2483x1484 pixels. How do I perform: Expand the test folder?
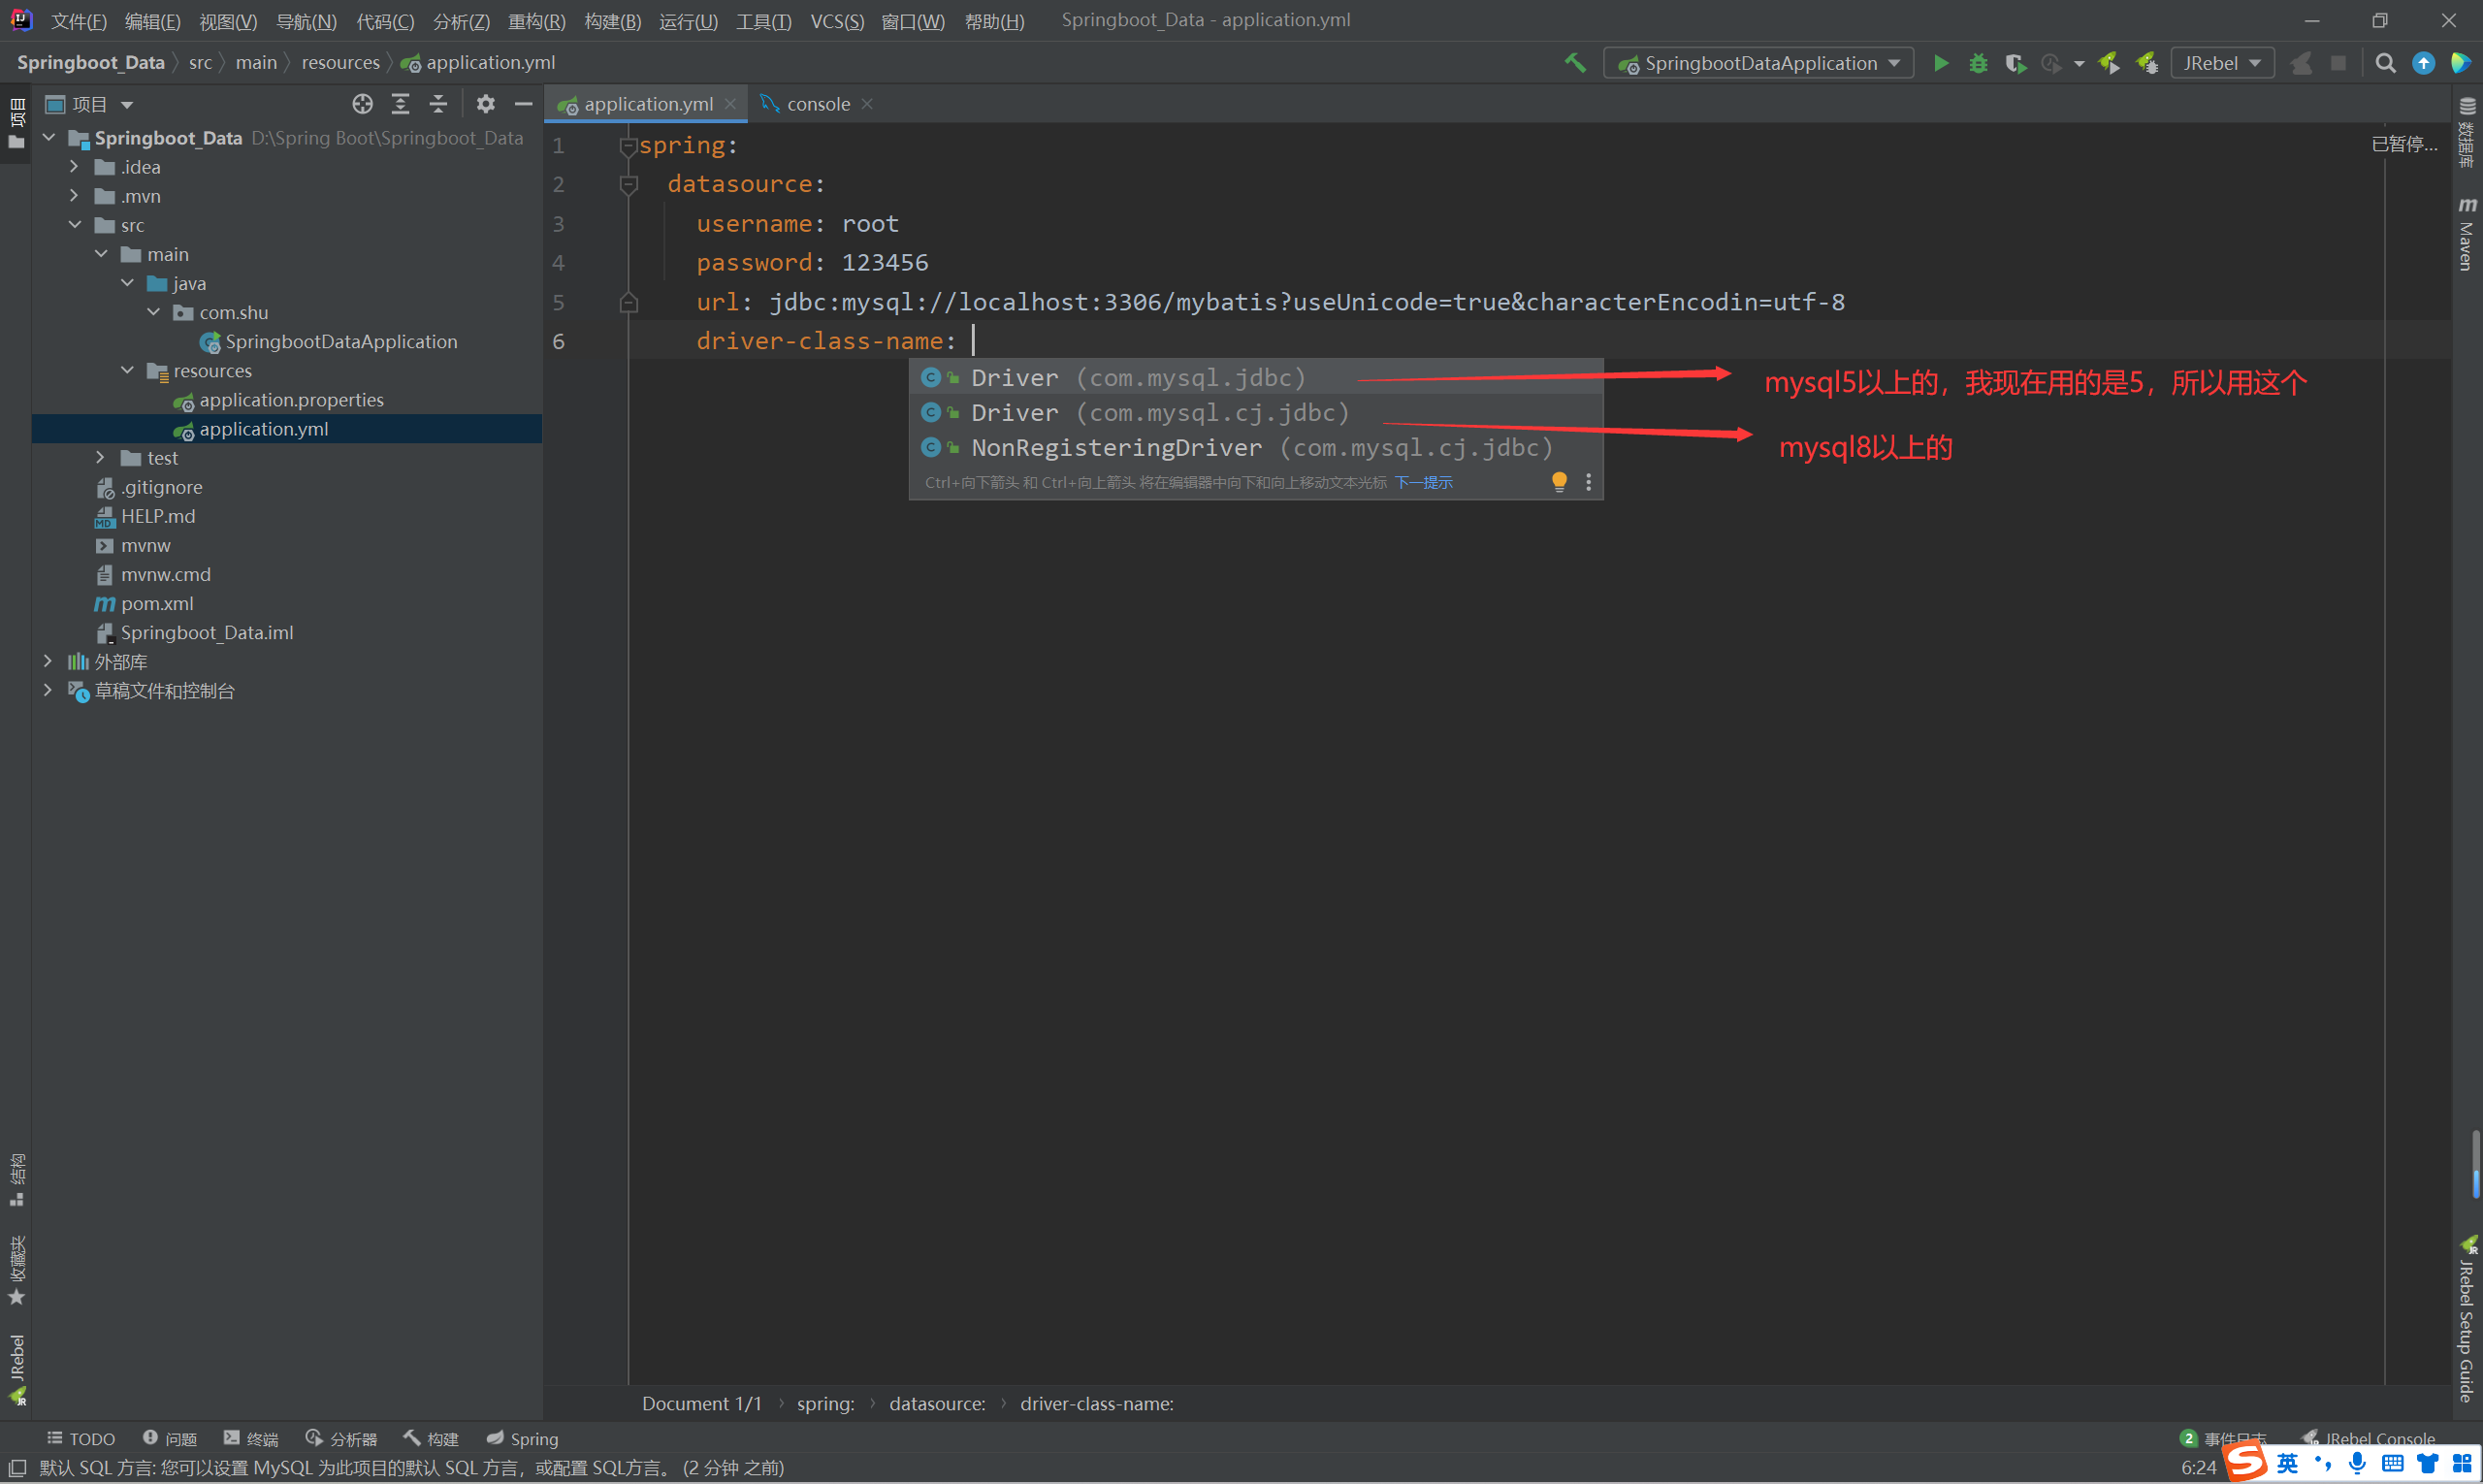pyautogui.click(x=100, y=457)
